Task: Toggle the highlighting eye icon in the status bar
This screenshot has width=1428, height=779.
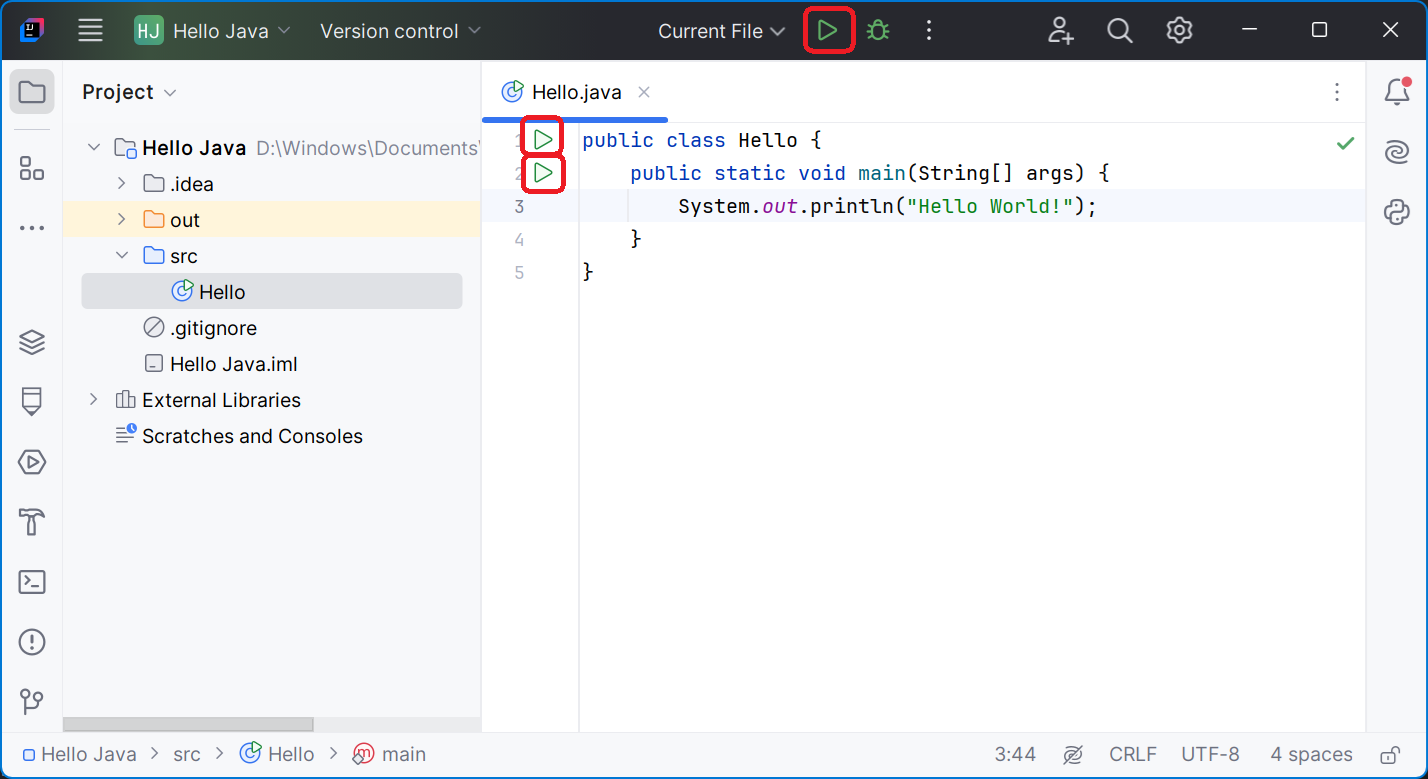Action: (1073, 755)
